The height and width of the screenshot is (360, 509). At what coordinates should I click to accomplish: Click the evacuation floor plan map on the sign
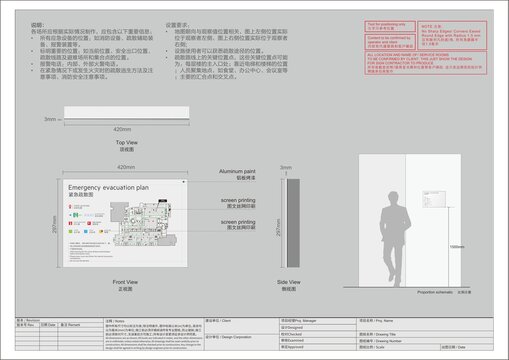click(x=143, y=222)
